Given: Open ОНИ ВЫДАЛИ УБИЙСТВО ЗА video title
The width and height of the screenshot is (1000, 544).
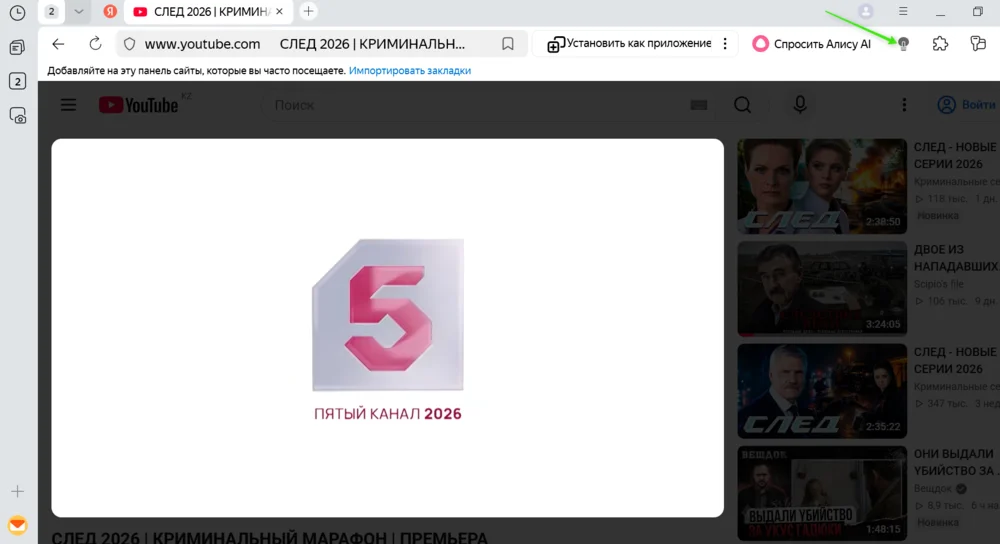Looking at the screenshot, I should tap(956, 462).
